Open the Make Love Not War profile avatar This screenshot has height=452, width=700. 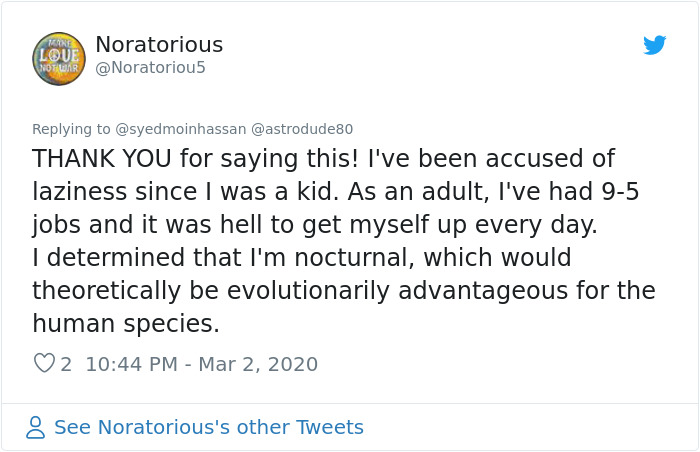[59, 59]
